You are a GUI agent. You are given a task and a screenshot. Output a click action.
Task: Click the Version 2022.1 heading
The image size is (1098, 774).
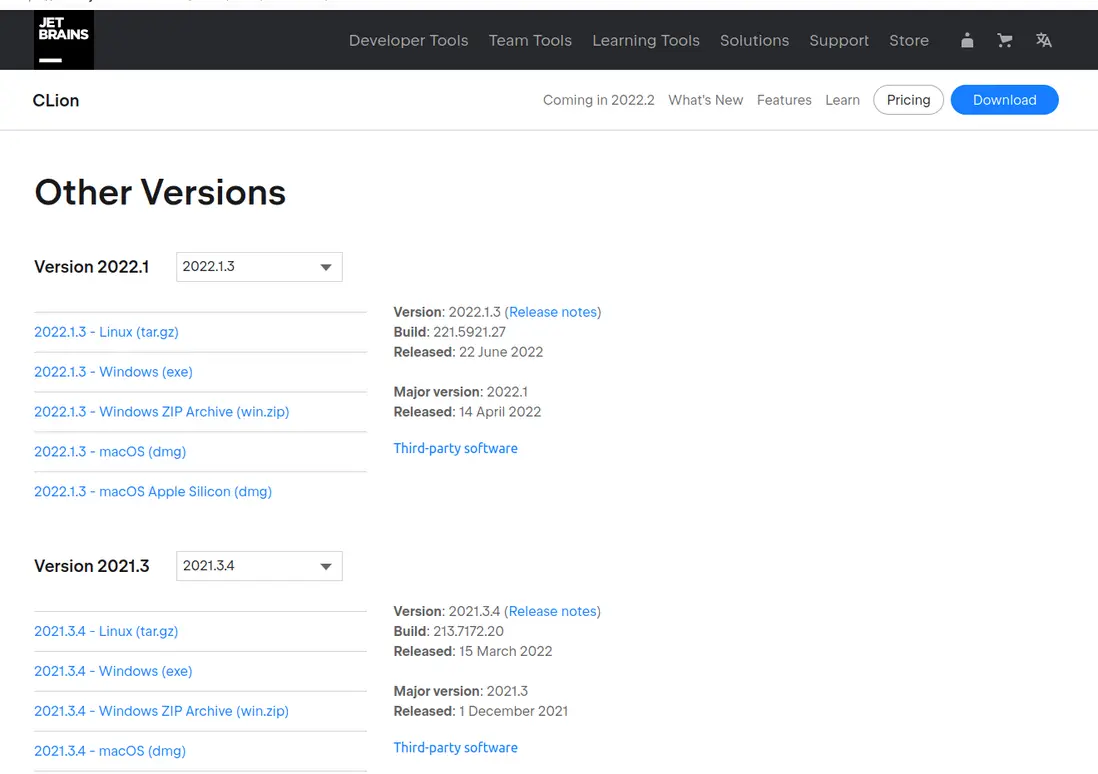92,267
